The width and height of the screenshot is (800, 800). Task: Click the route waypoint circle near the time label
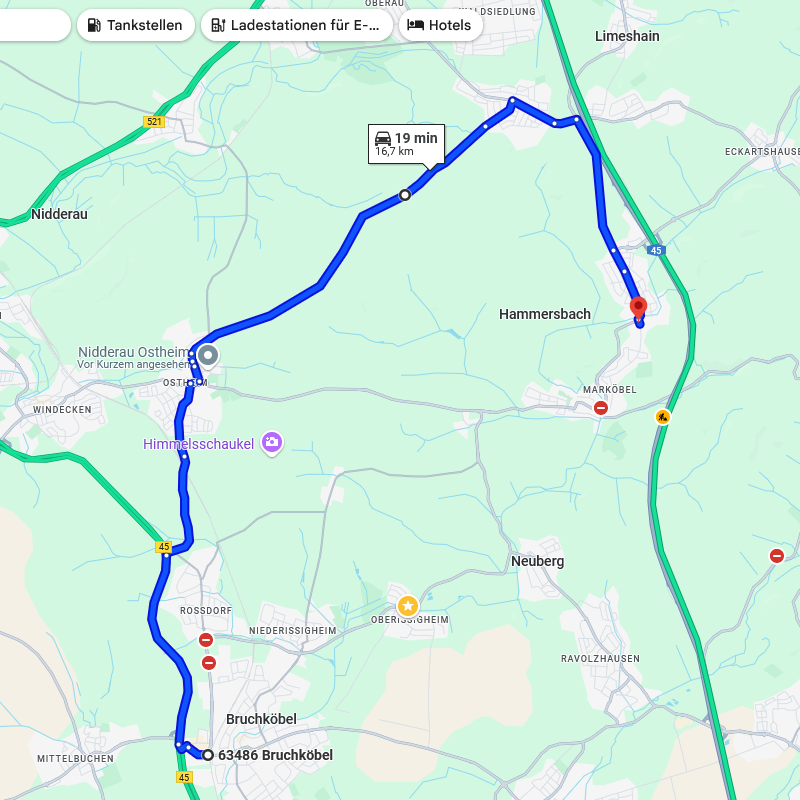tap(405, 194)
